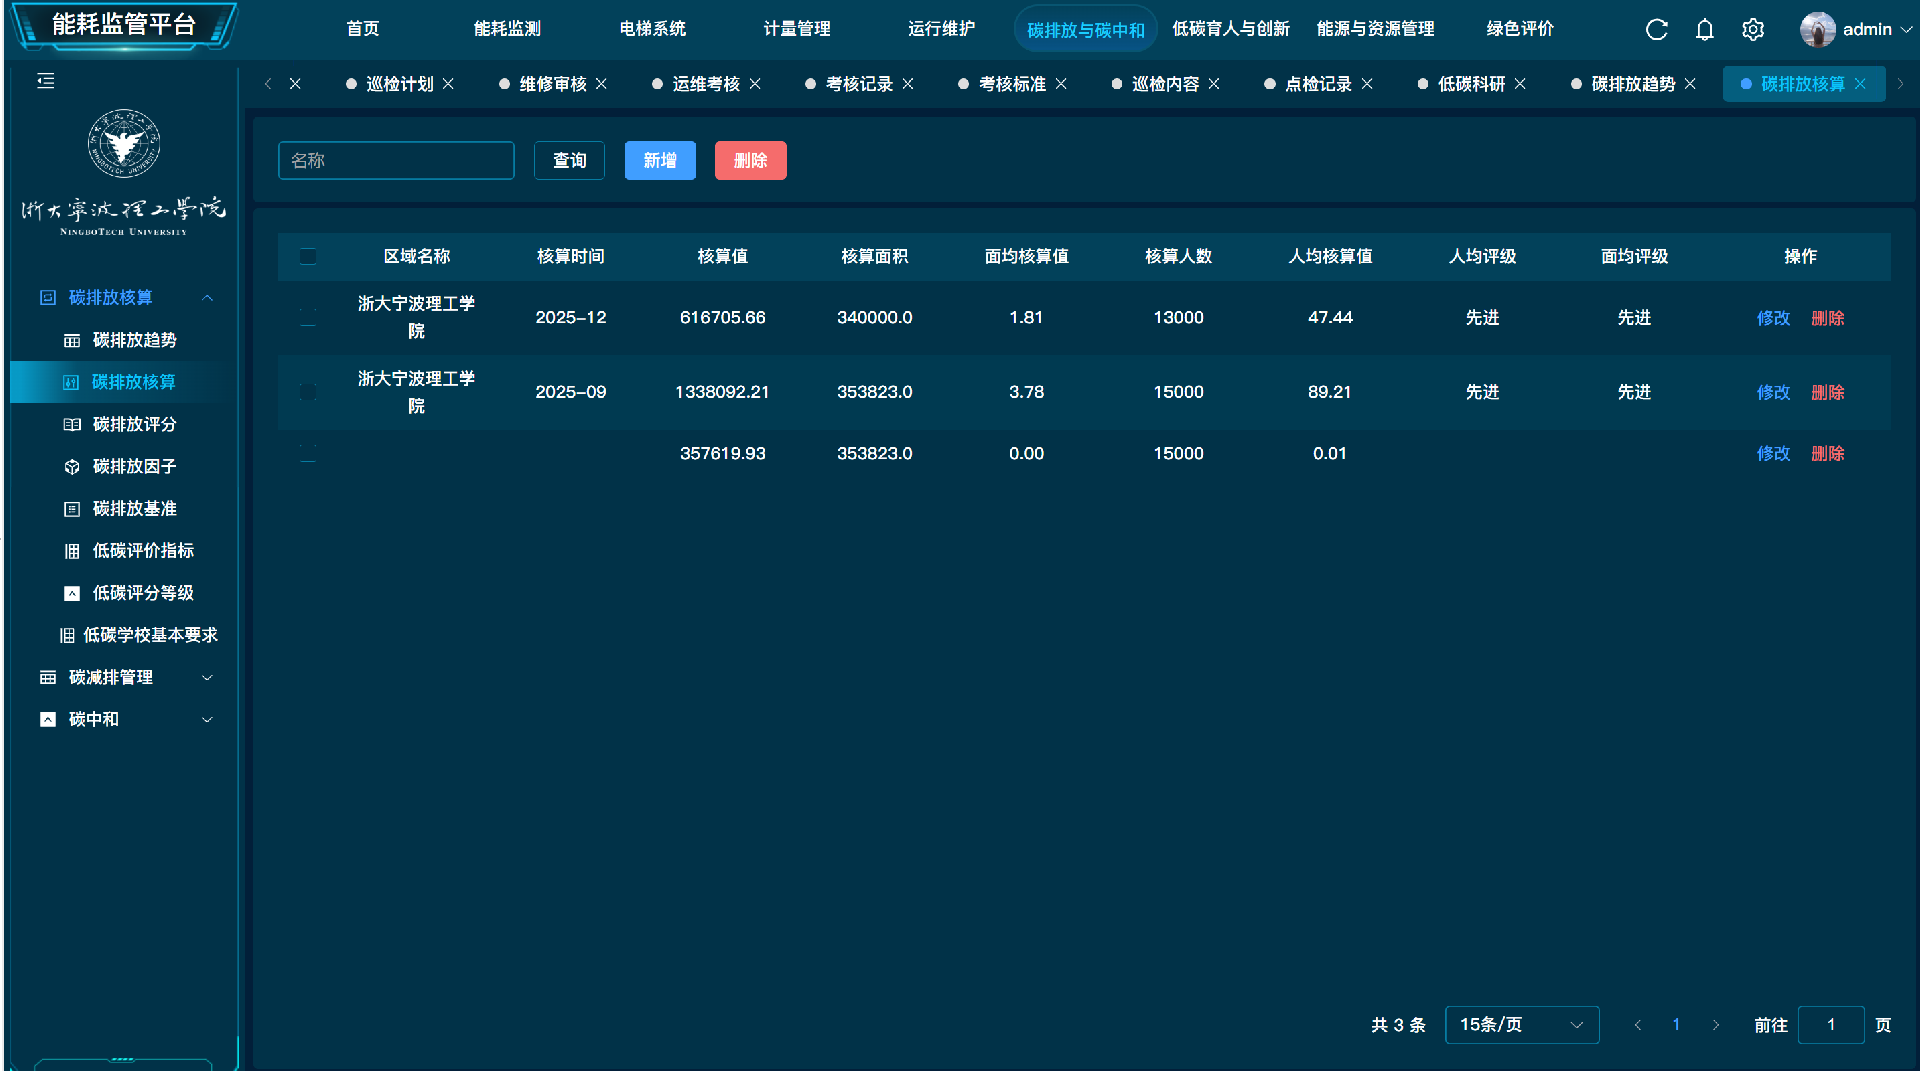Expand the 碳中和 sidebar menu
Viewport: 1920px width, 1071px height.
pyautogui.click(x=125, y=719)
